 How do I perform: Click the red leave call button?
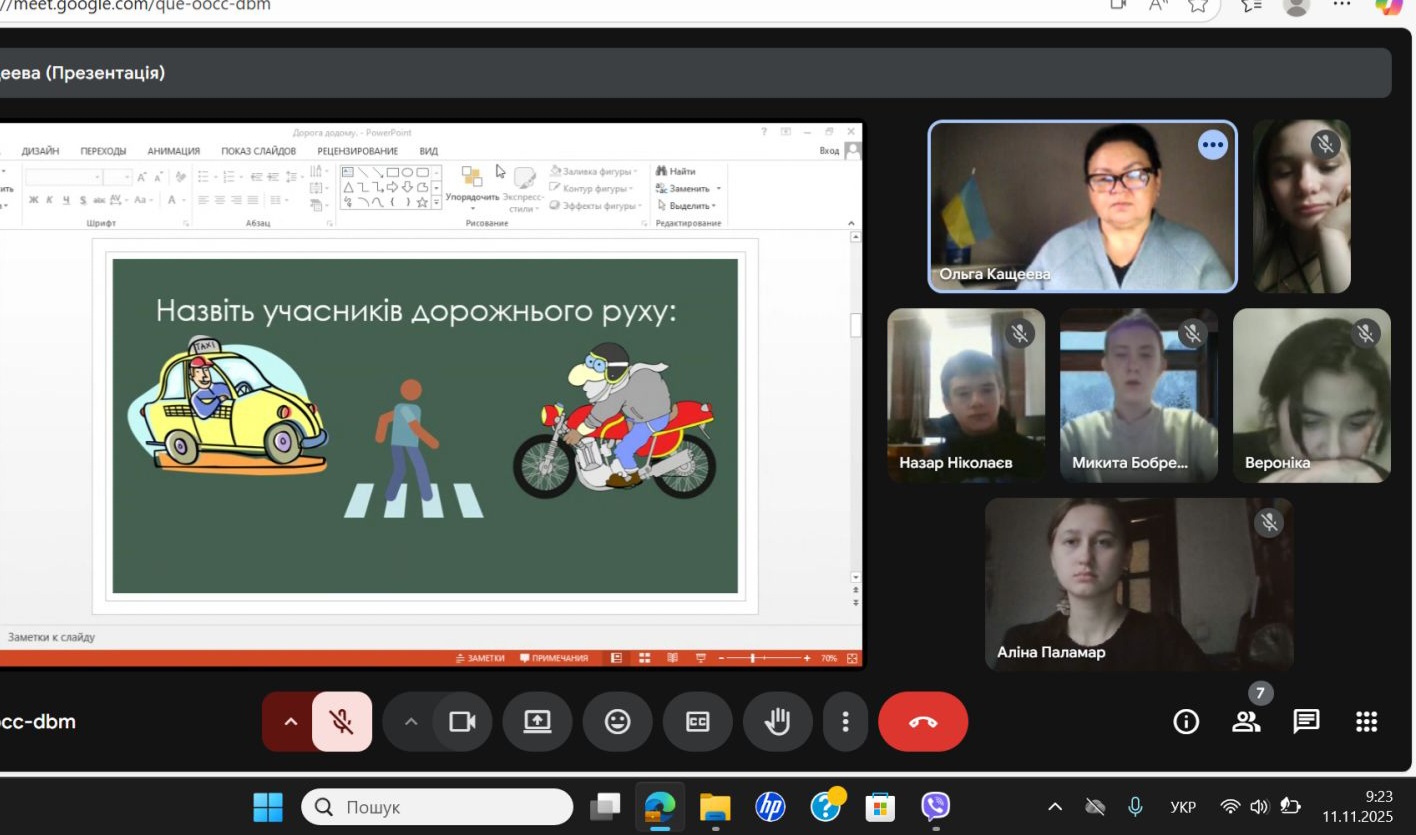point(922,721)
